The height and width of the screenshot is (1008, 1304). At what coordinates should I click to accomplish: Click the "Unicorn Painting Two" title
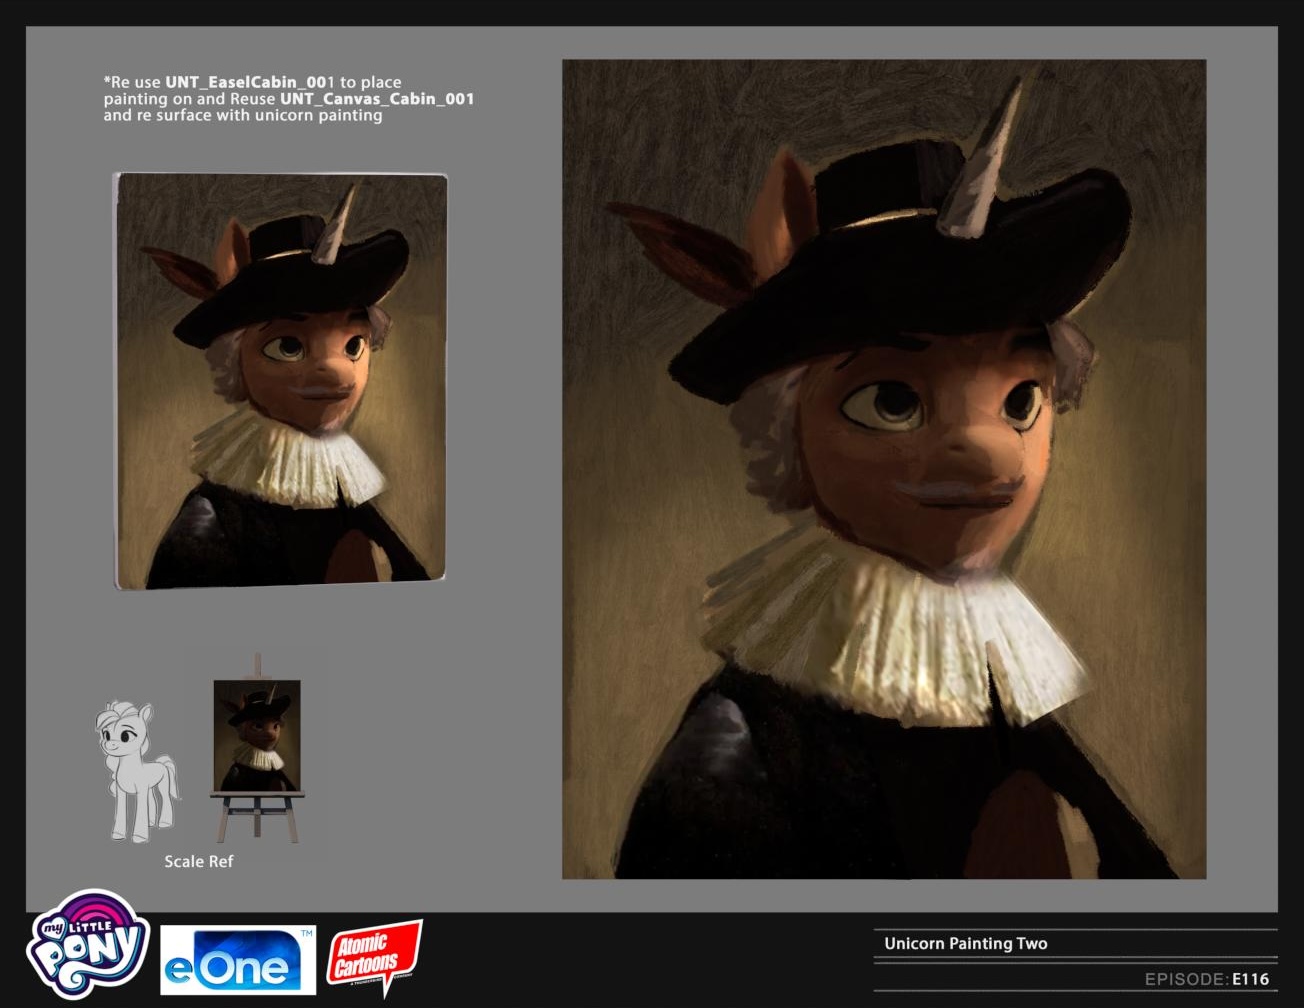[965, 943]
